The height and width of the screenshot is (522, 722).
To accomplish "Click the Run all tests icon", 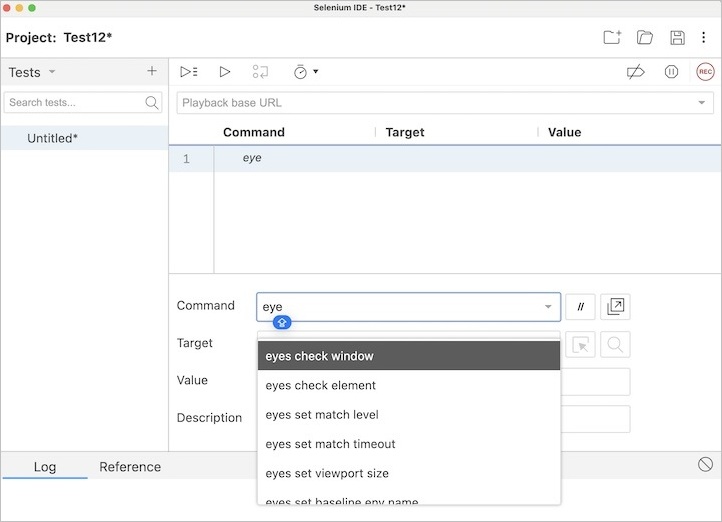I will tap(188, 72).
